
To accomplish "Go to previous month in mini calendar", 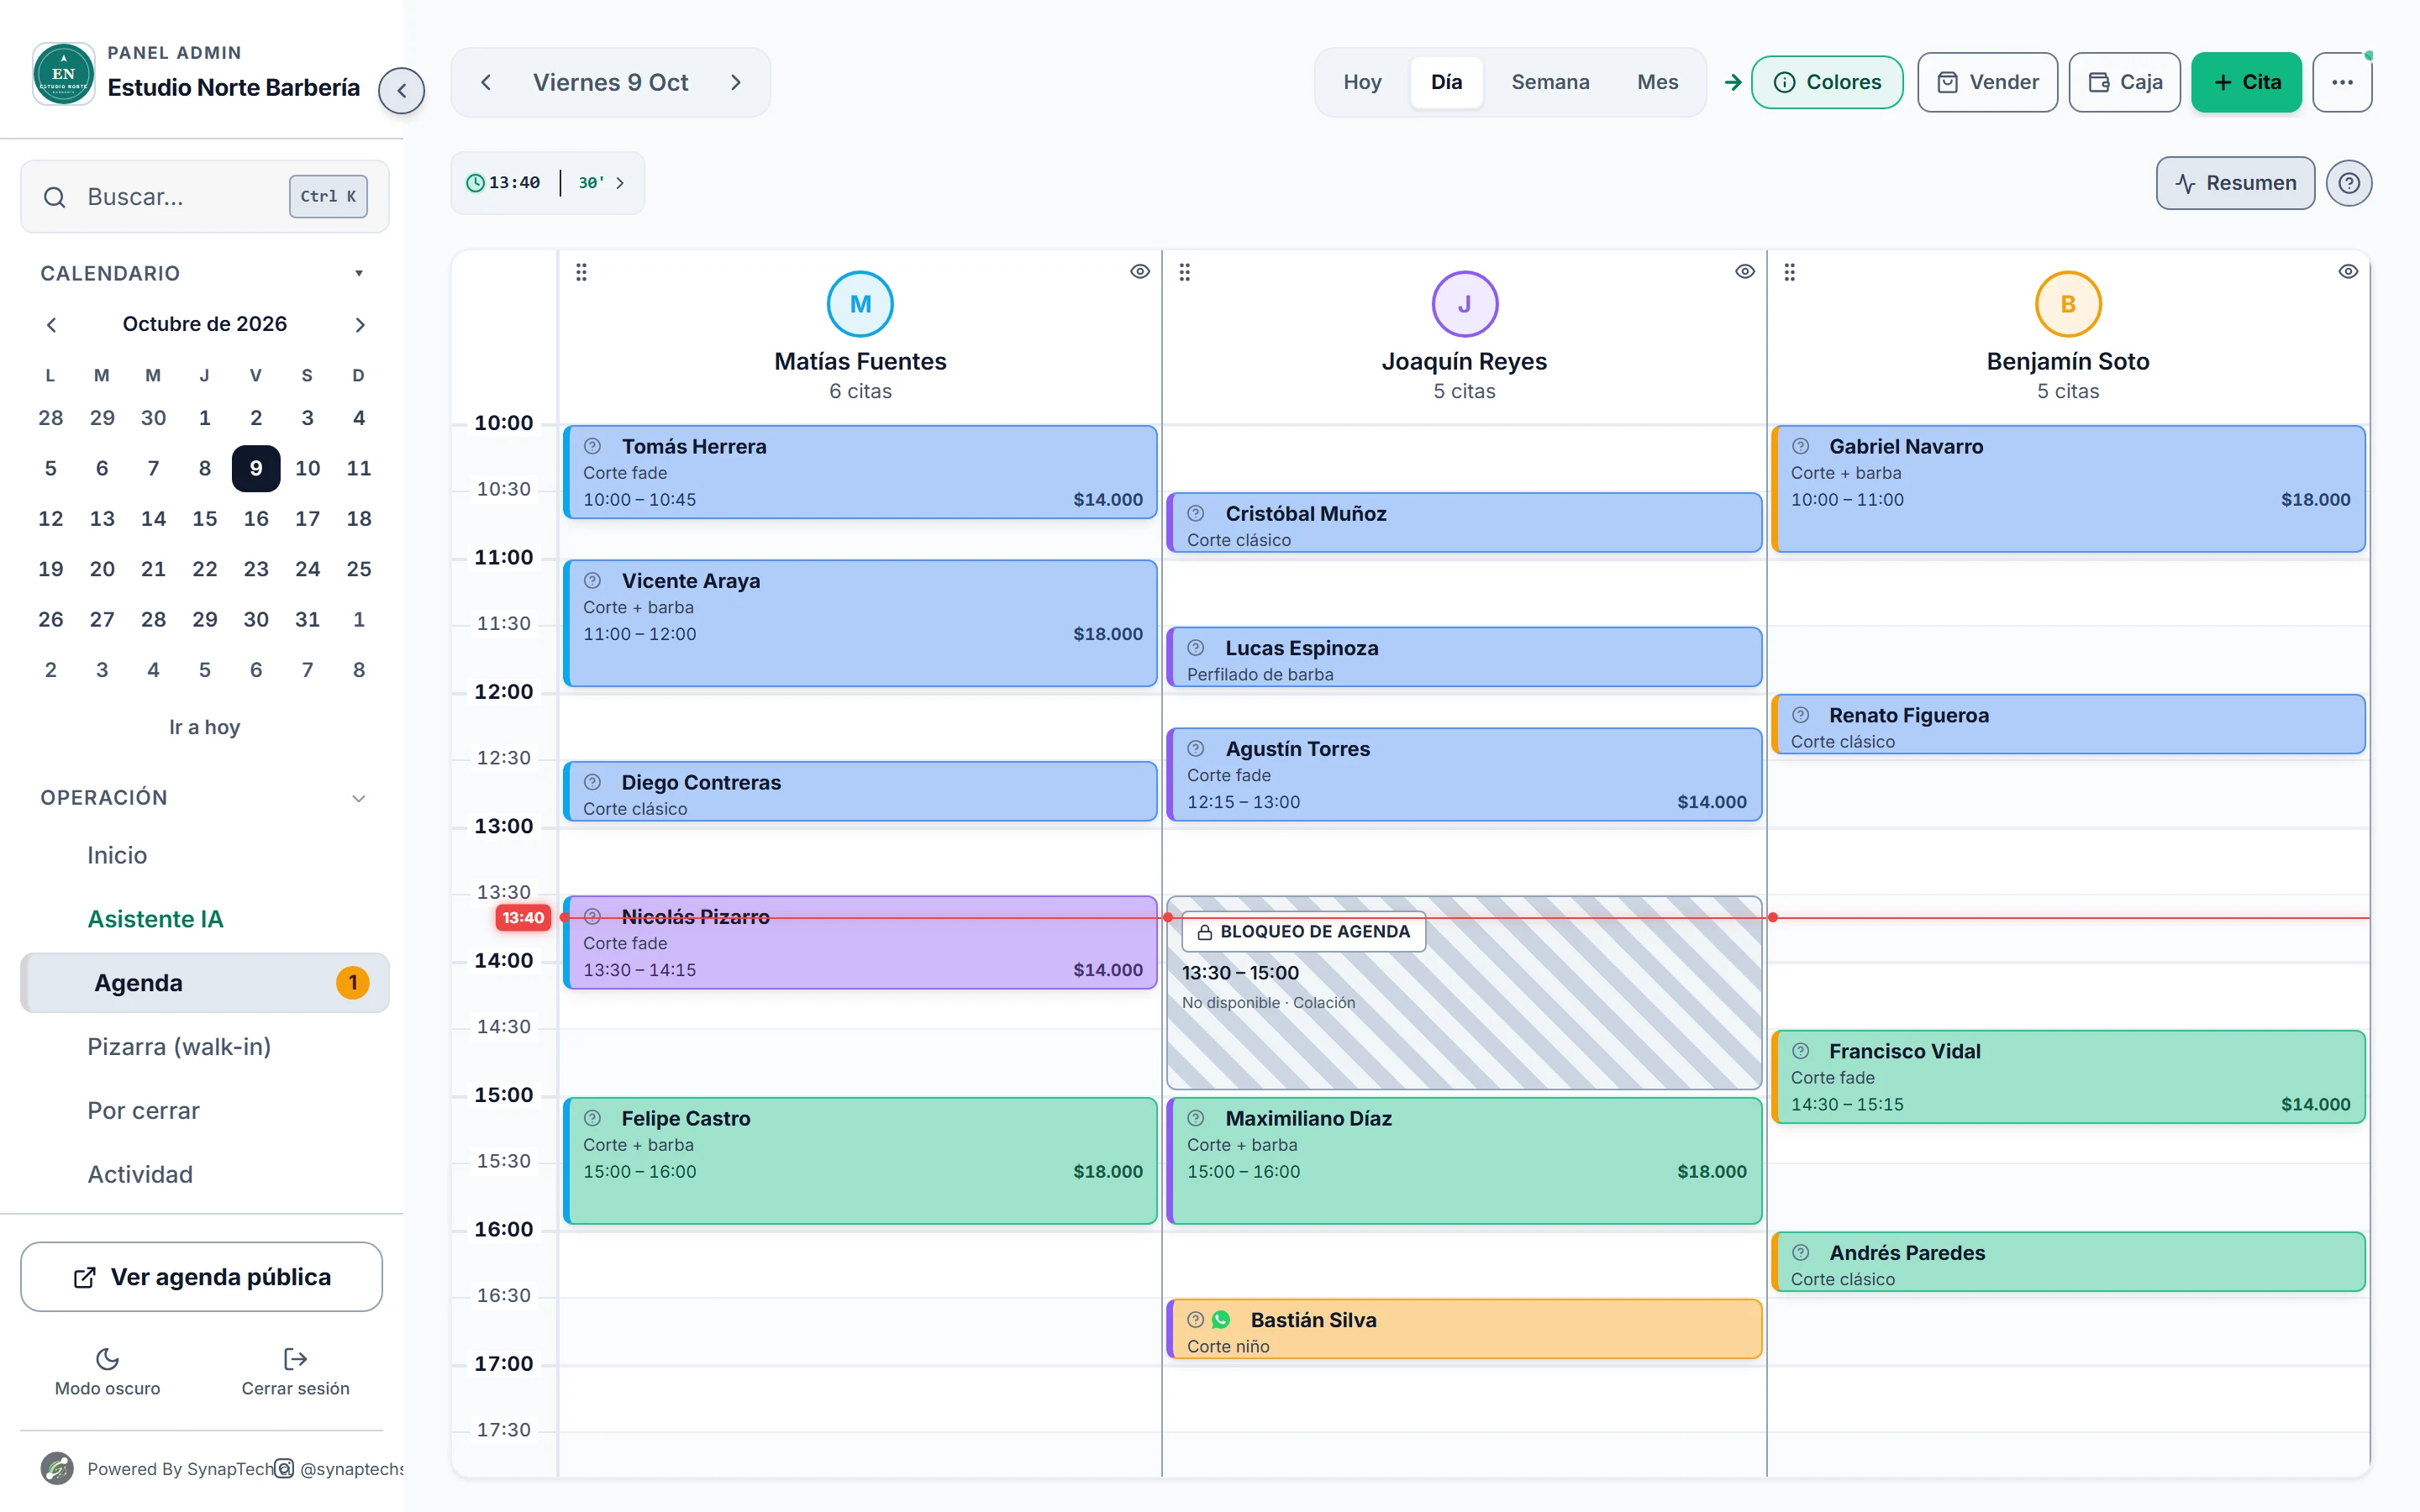I will click(x=51, y=324).
